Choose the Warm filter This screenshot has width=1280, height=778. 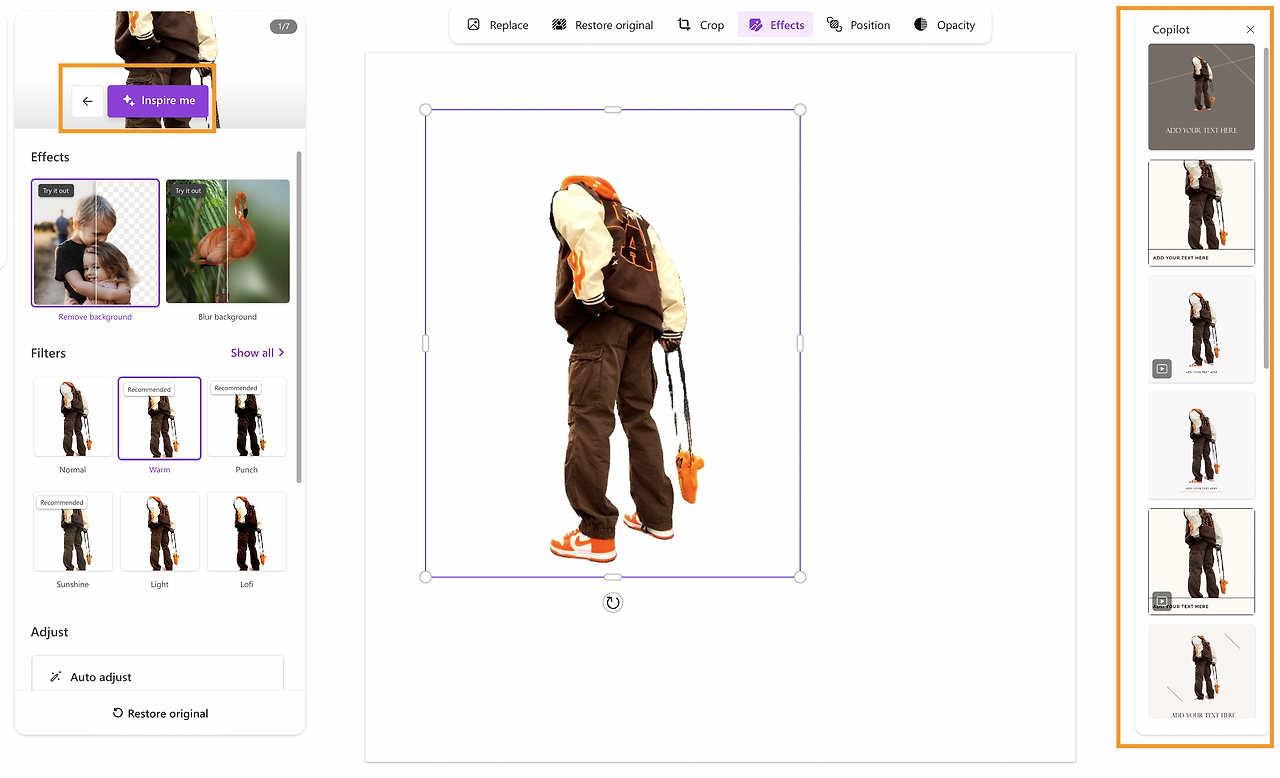pos(160,418)
